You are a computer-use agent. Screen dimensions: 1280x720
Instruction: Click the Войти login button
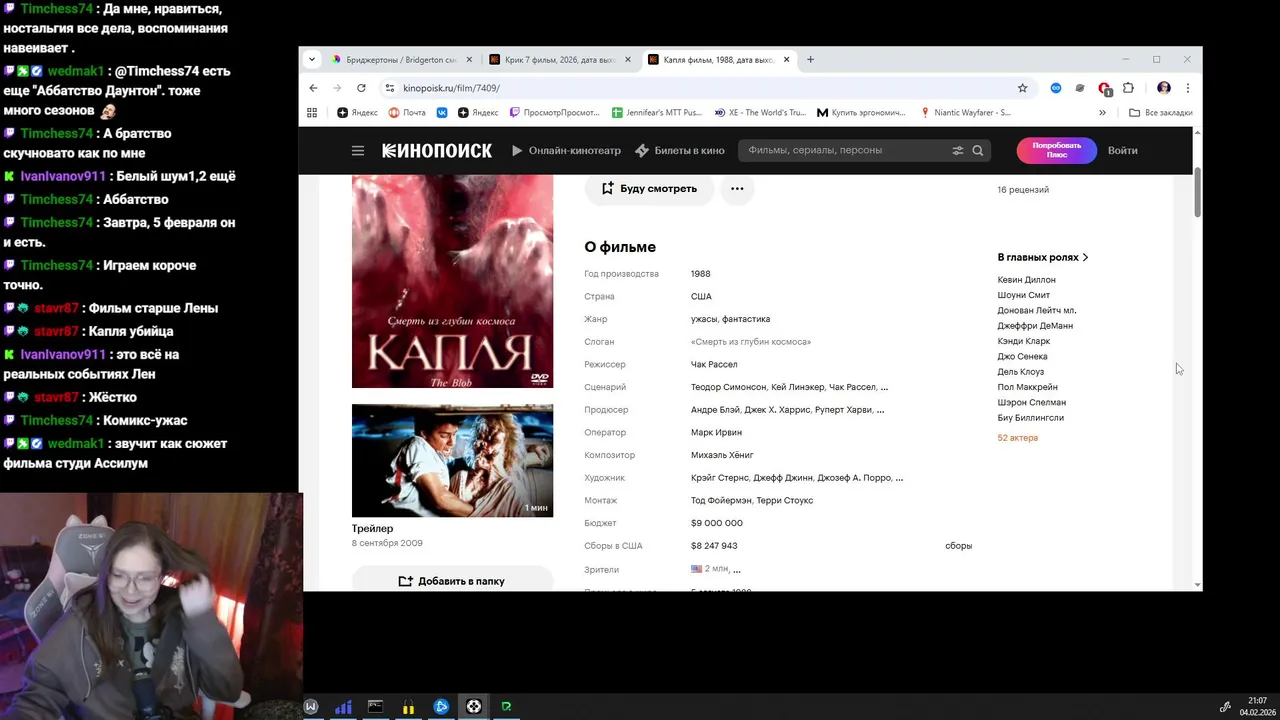coord(1122,150)
